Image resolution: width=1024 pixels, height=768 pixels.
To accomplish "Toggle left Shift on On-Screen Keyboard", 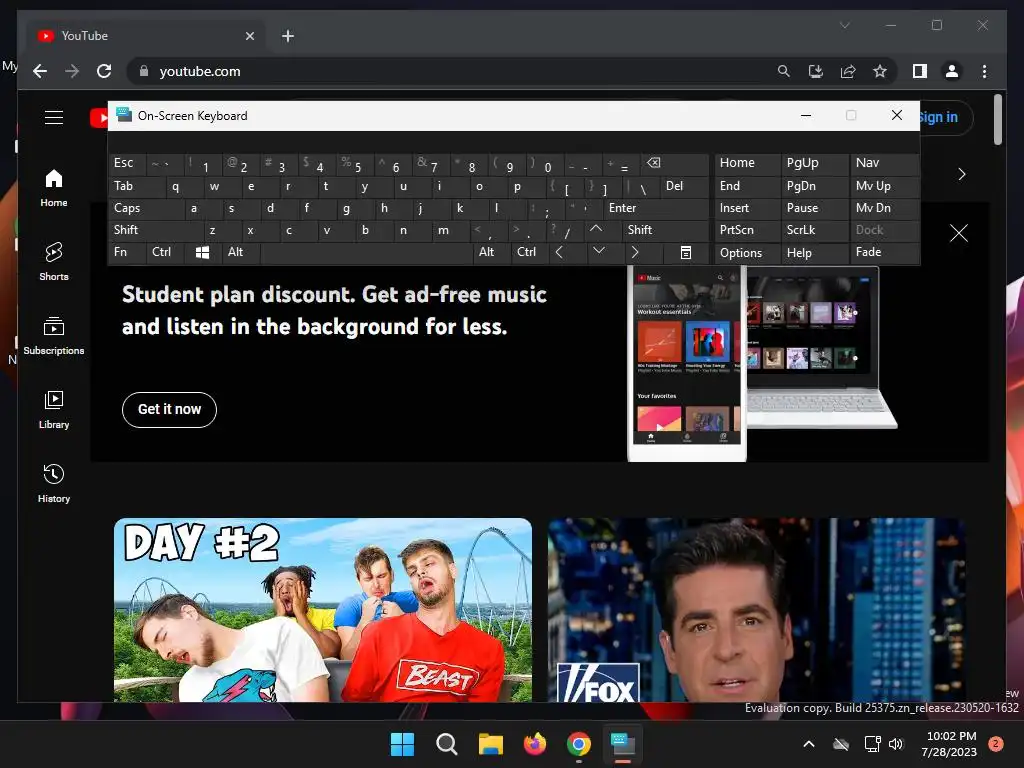I will coord(155,230).
